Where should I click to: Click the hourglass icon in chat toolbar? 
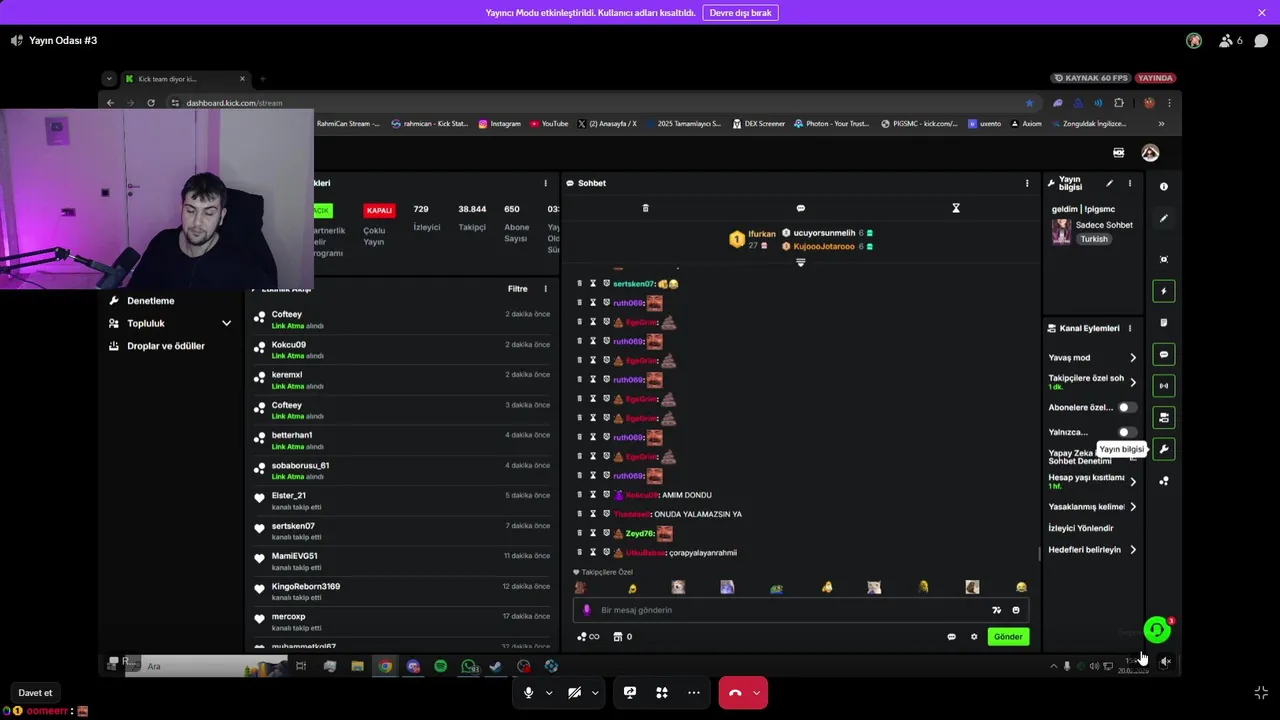(956, 208)
